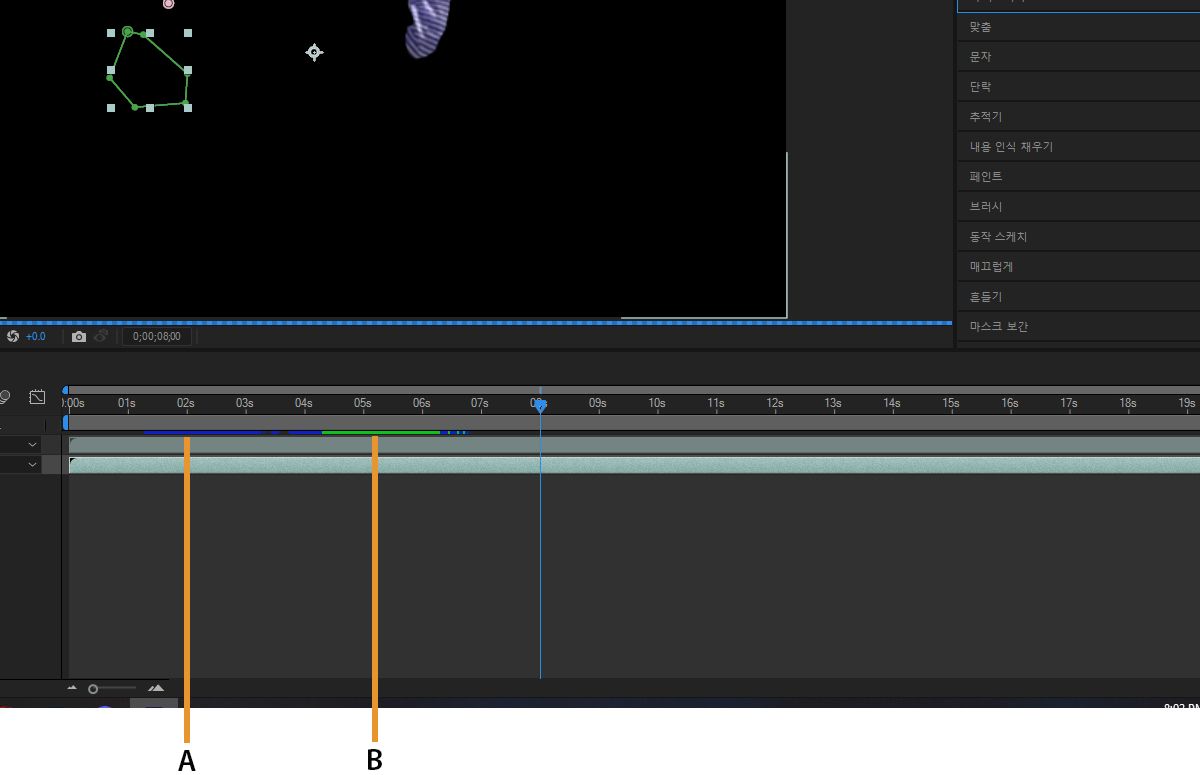Click the 12s mark on the time ruler
The image size is (1200, 775).
[x=775, y=403]
